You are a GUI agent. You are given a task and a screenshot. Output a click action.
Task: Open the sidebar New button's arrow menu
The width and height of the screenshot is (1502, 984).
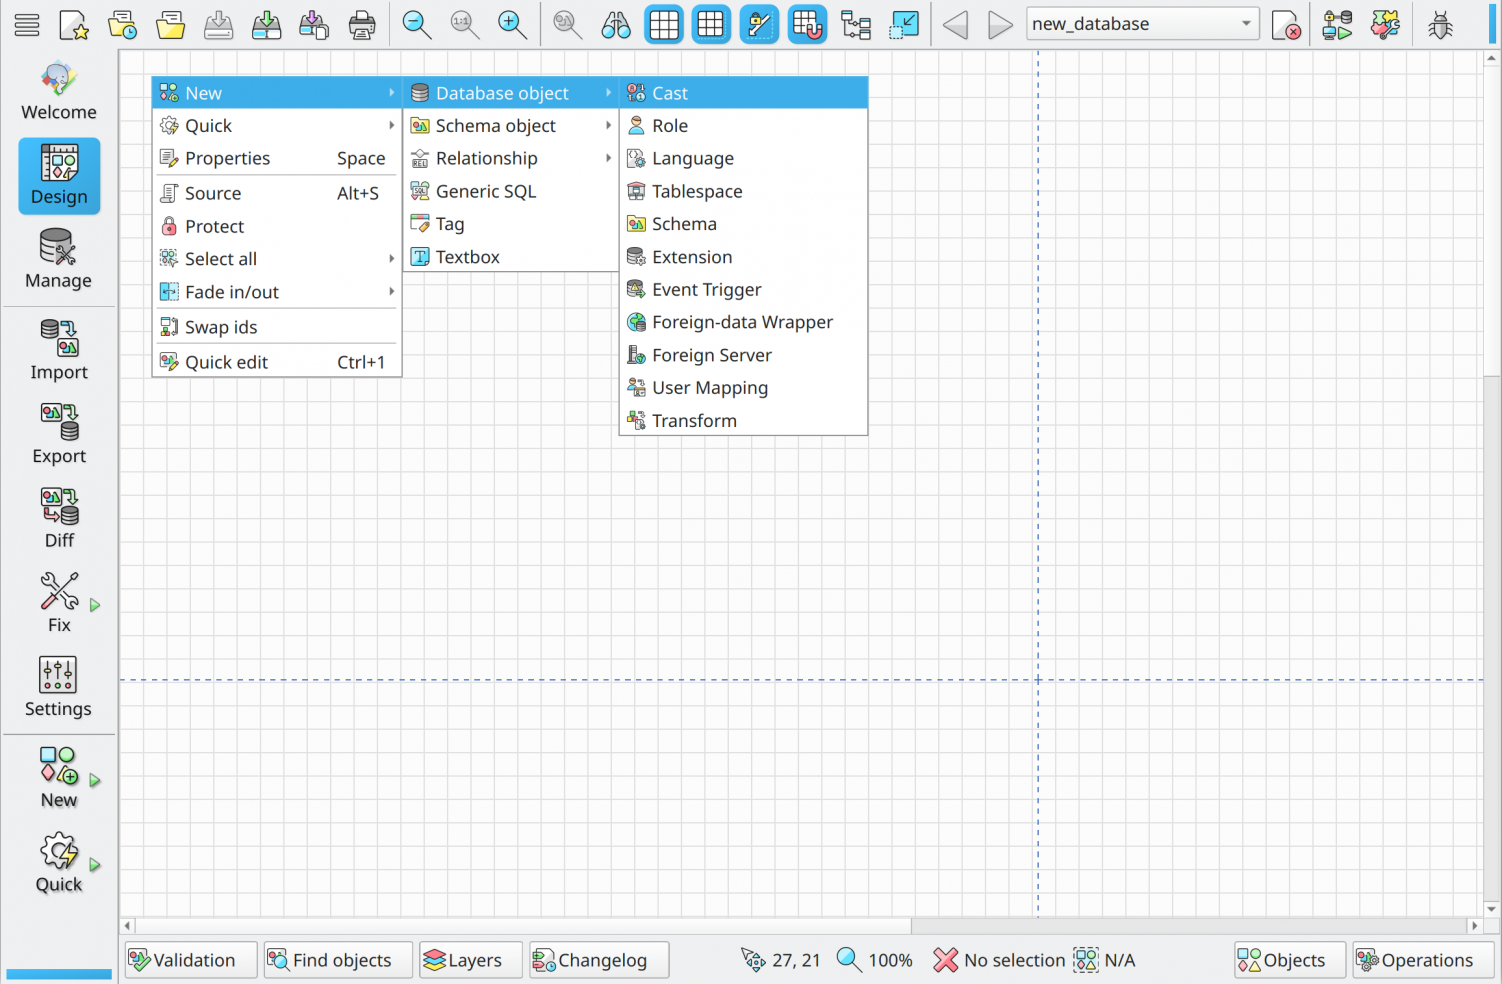95,780
